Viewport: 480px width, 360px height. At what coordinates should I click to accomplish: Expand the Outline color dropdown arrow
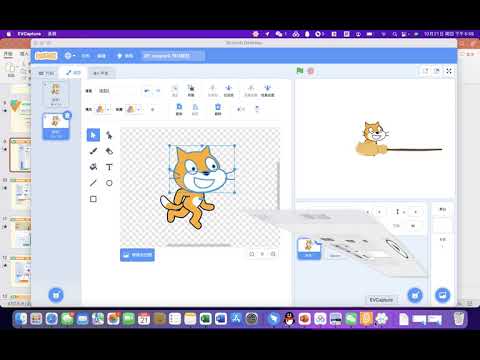(x=139, y=109)
